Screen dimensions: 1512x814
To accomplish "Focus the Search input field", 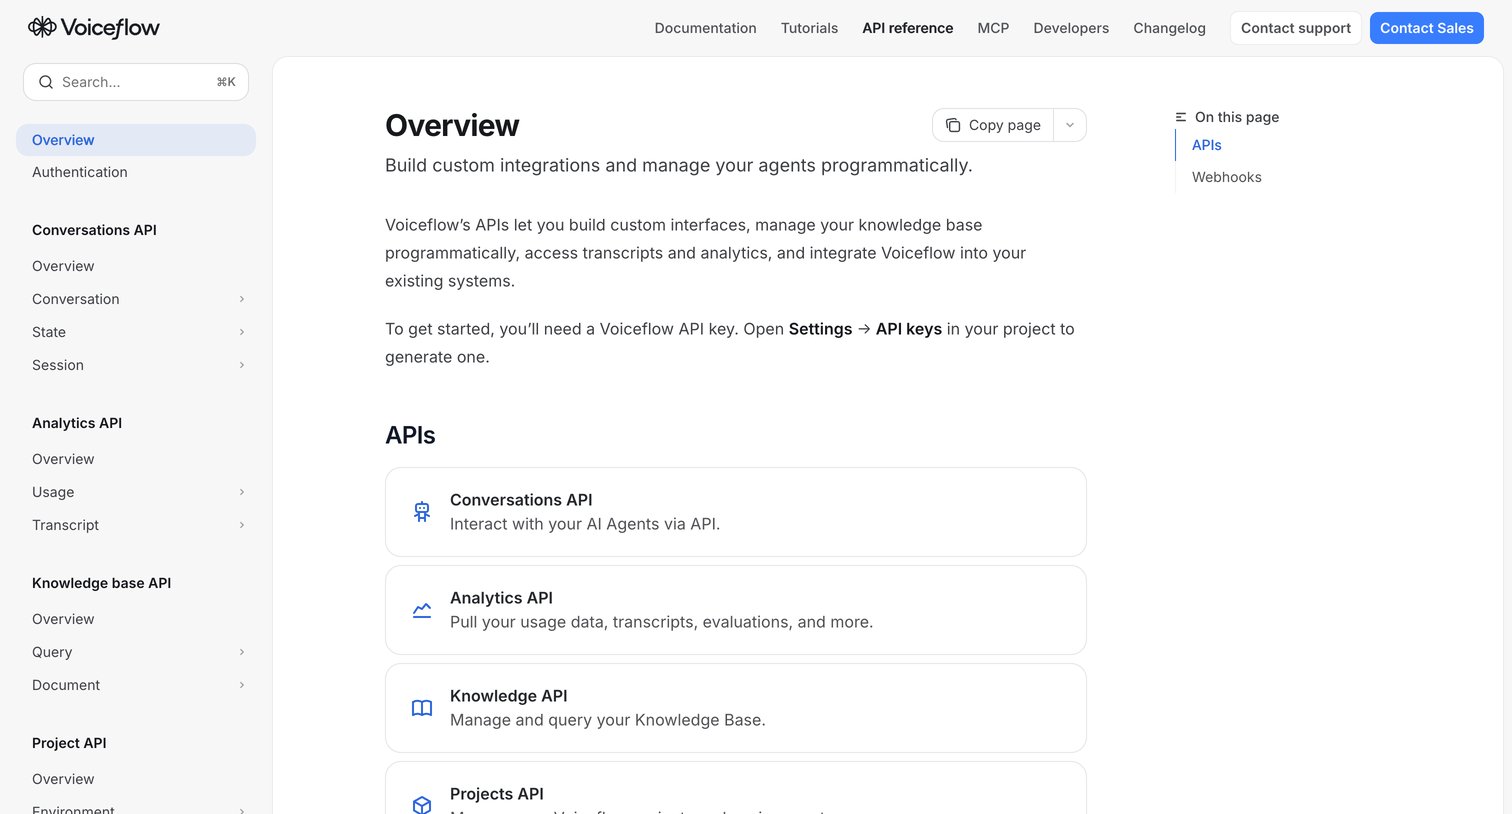I will pyautogui.click(x=136, y=82).
